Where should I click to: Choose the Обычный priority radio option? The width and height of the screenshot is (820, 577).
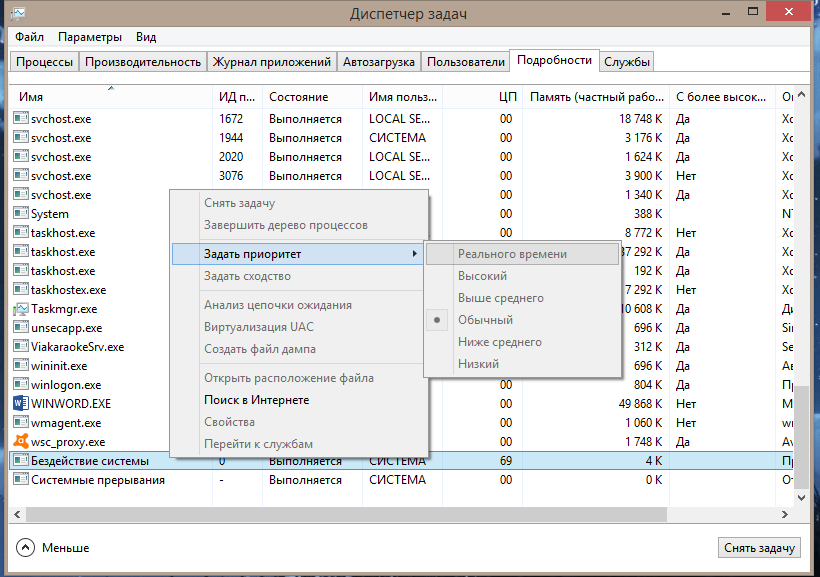pyautogui.click(x=485, y=320)
